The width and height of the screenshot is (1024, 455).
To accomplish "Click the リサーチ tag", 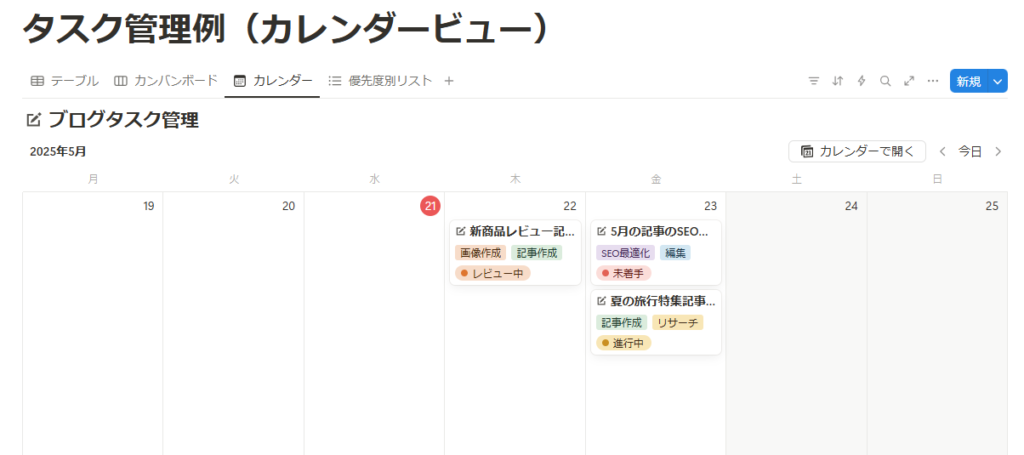I will (x=677, y=322).
